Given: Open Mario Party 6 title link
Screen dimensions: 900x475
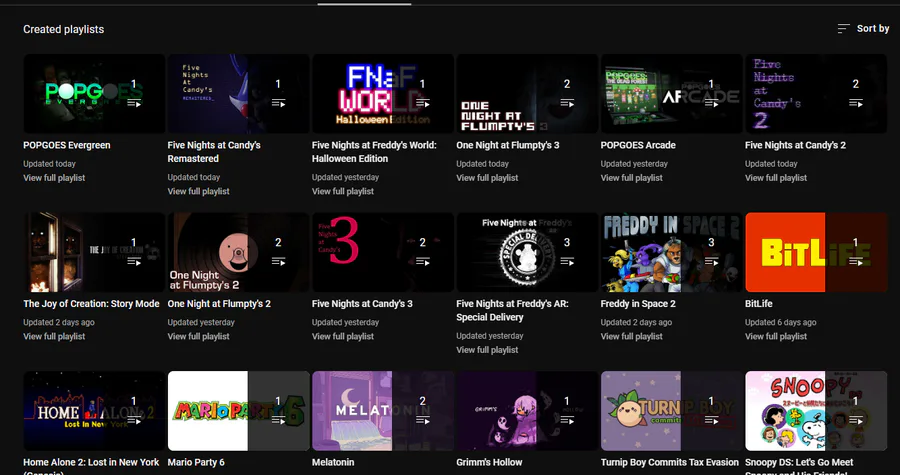Looking at the screenshot, I should (196, 462).
